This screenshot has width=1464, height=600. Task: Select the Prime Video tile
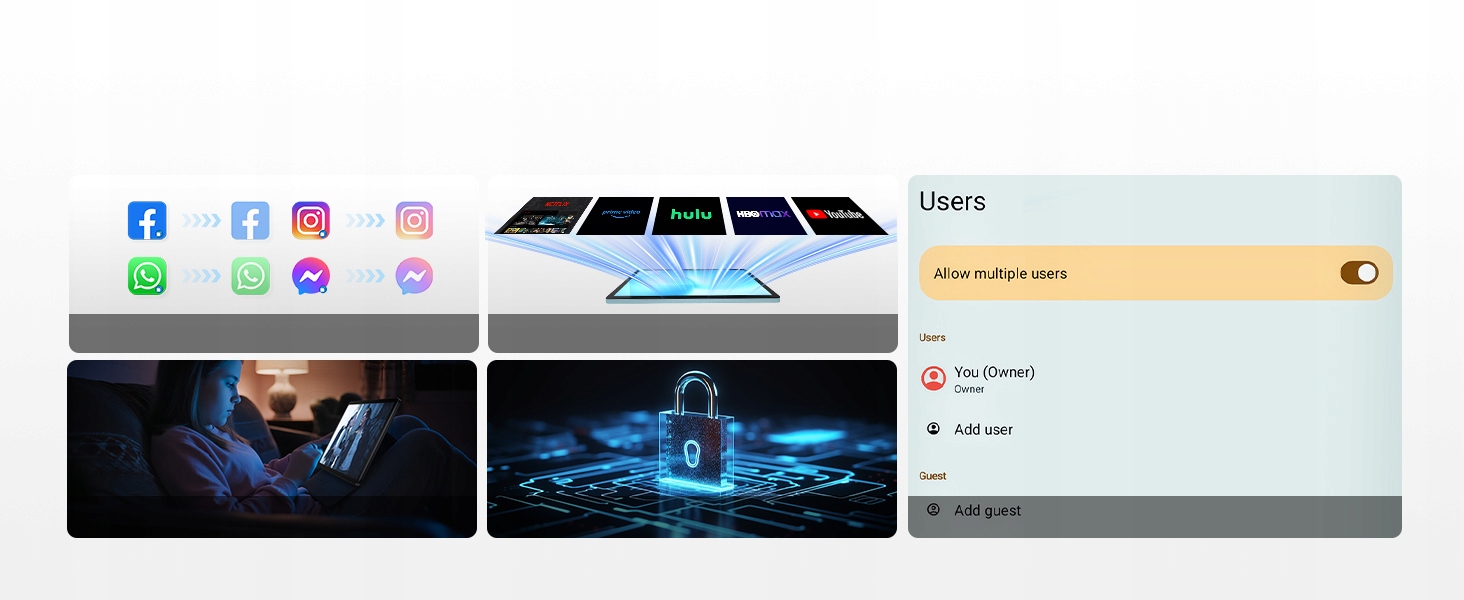[x=616, y=216]
